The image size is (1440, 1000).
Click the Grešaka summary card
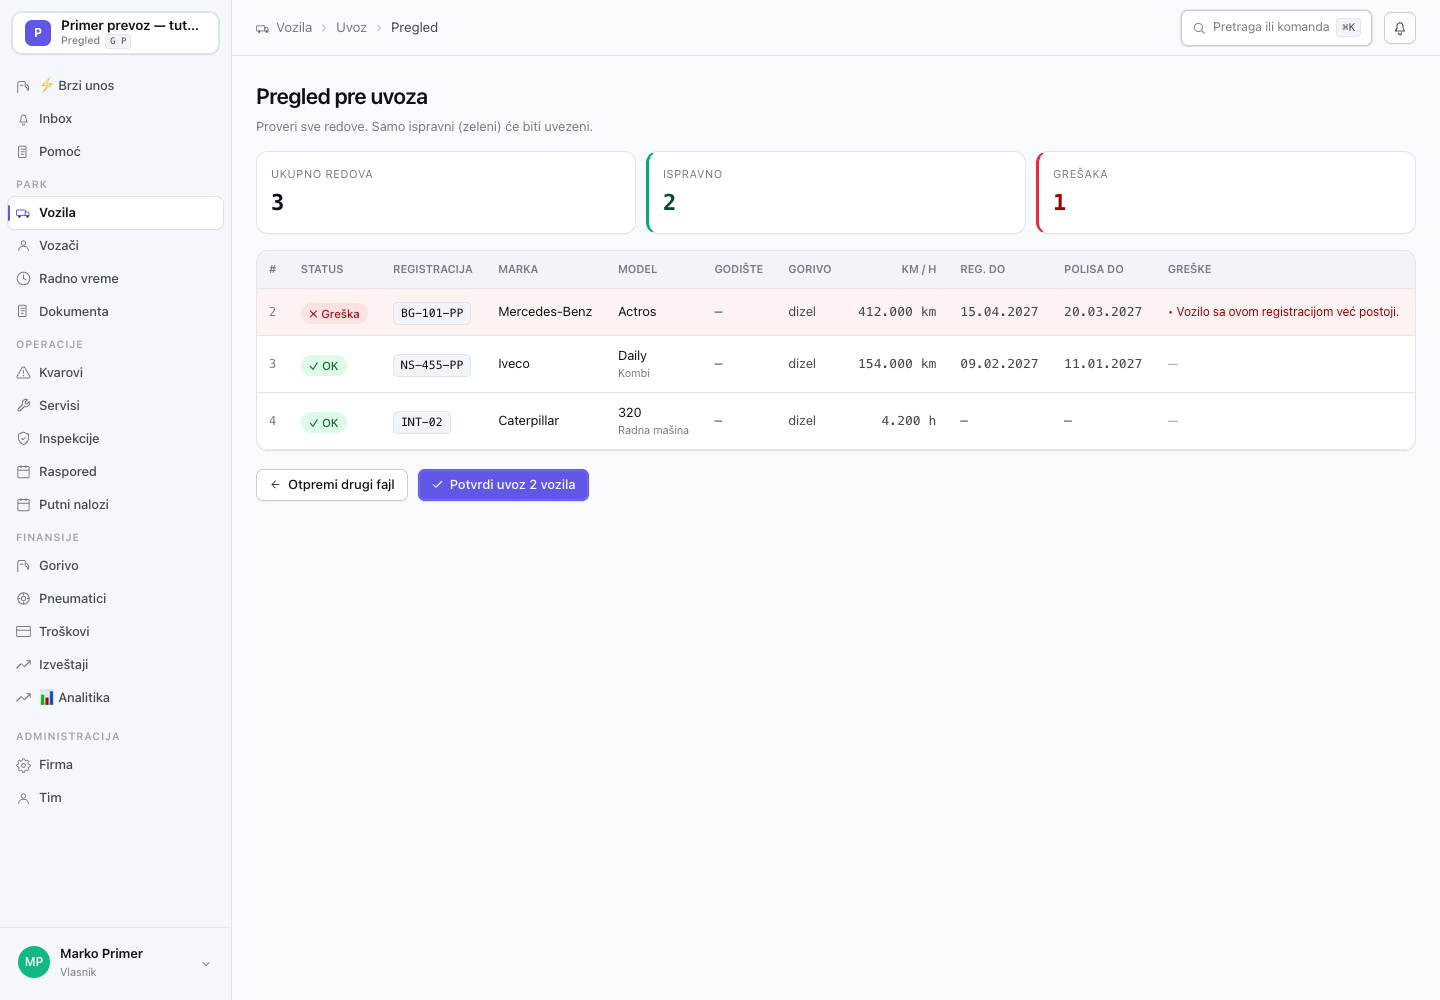[x=1226, y=193]
